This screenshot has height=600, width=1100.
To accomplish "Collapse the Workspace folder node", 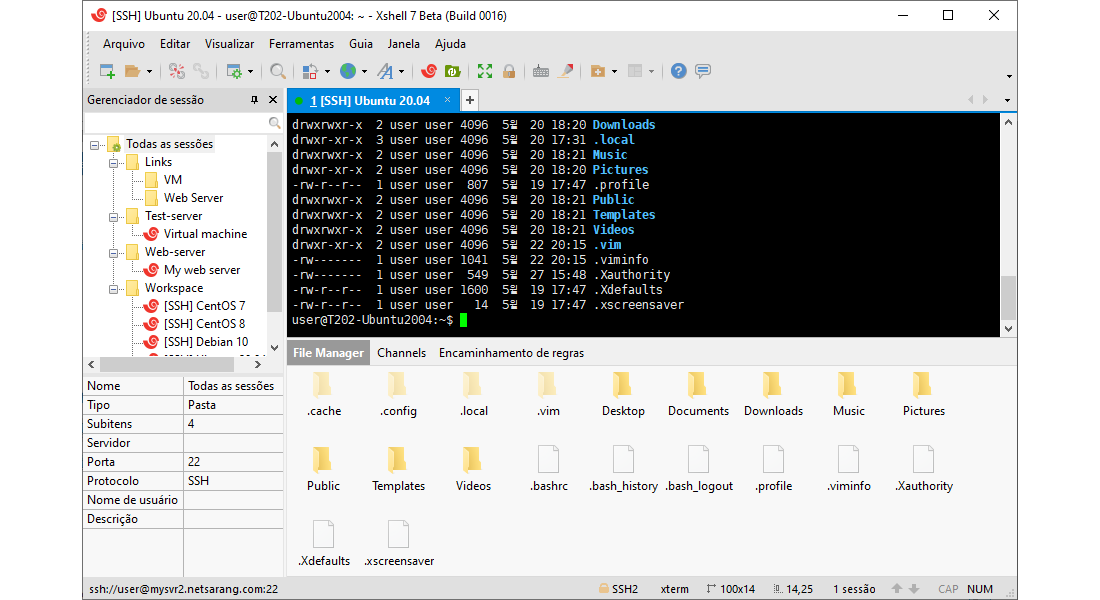I will 113,288.
